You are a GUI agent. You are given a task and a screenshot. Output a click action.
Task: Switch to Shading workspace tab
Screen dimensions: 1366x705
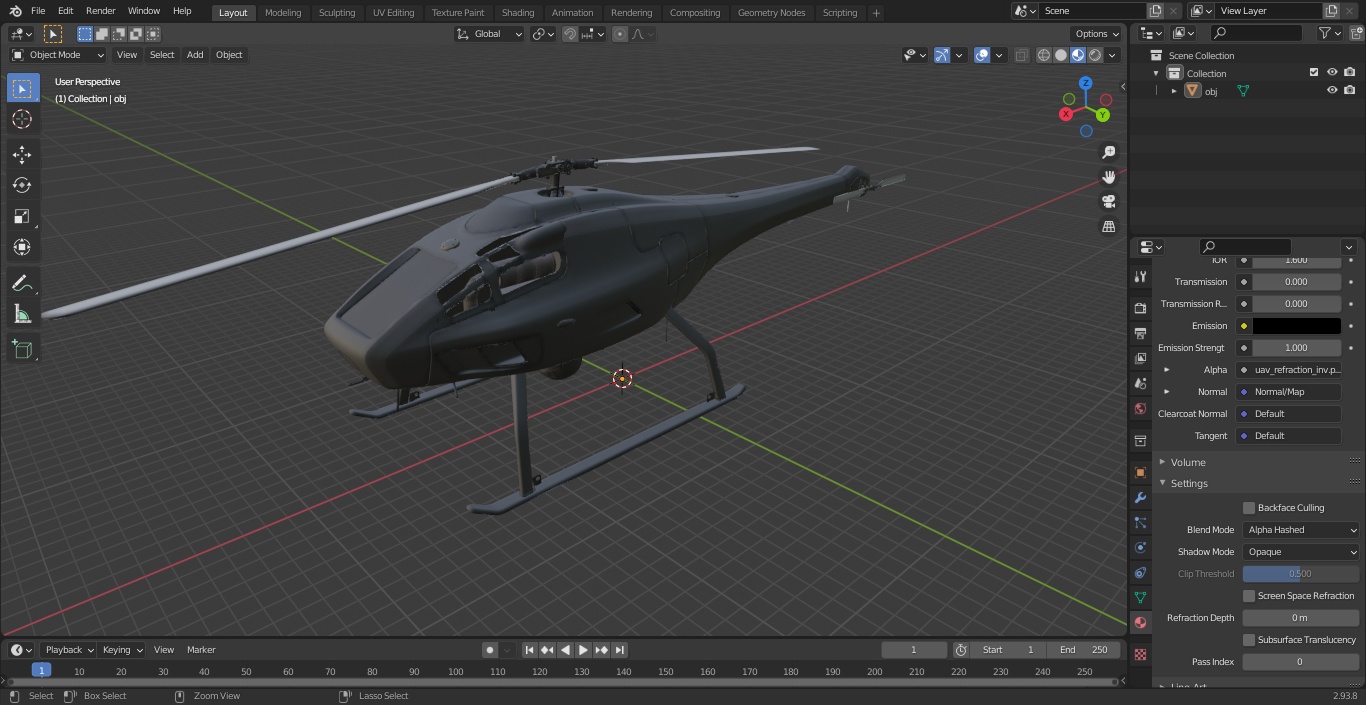(x=518, y=12)
